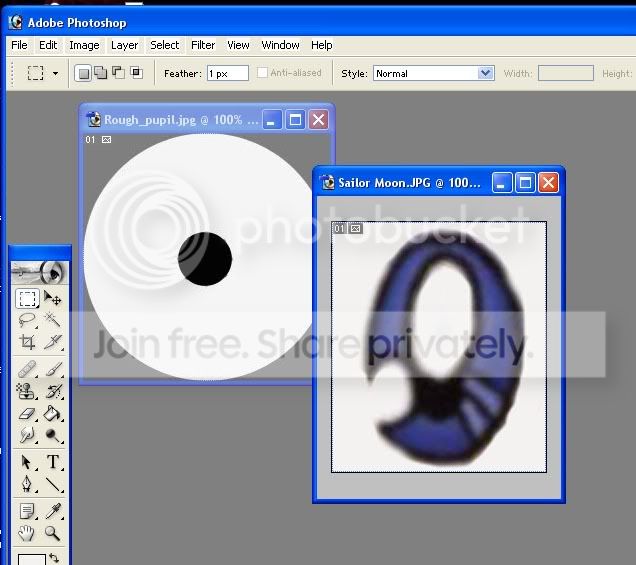The width and height of the screenshot is (636, 565).
Task: Click the Photoshop icon in main title bar
Action: (16, 22)
